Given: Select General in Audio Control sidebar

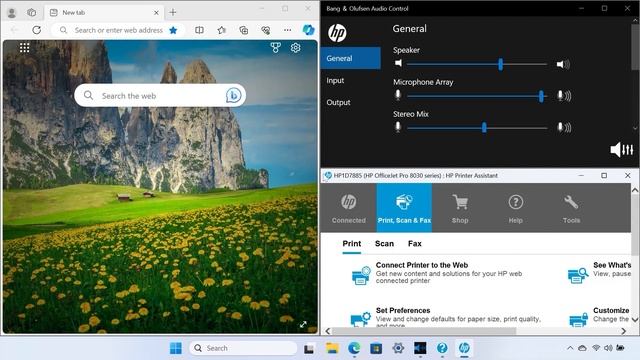Looking at the screenshot, I should [x=351, y=58].
